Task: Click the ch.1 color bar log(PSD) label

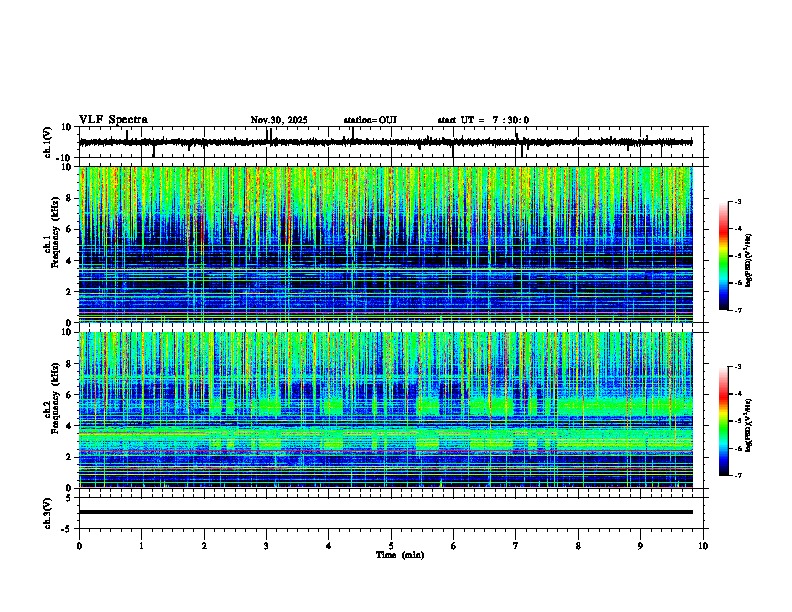Action: click(x=748, y=260)
